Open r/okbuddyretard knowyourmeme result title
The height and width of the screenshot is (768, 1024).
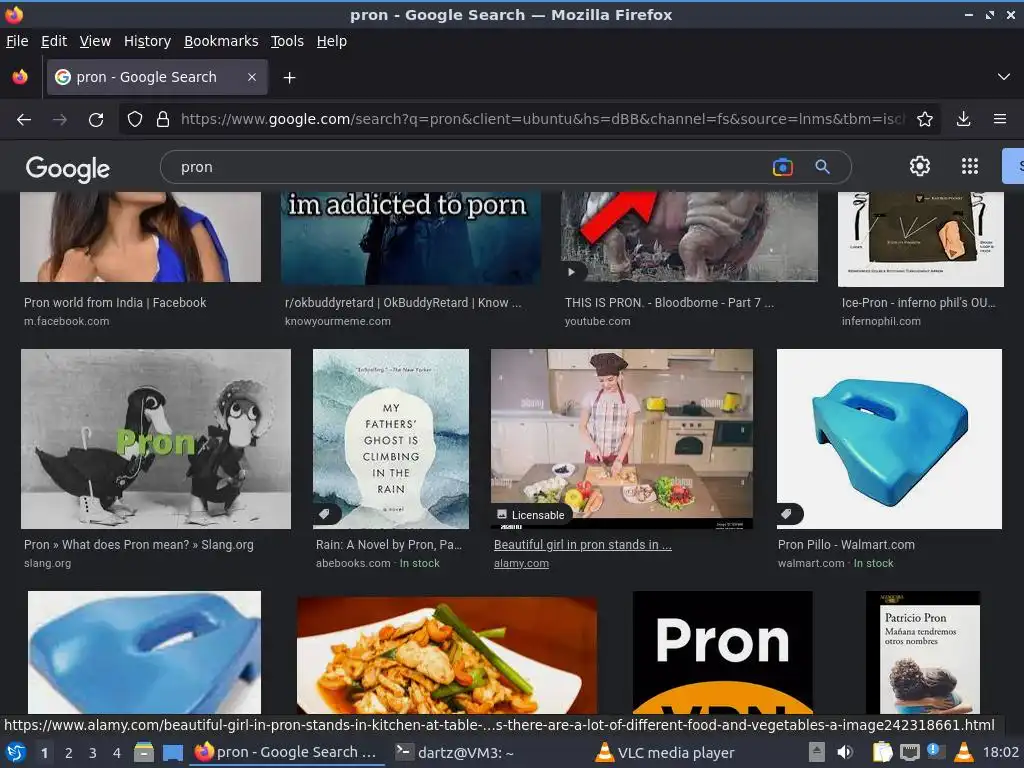pos(403,302)
